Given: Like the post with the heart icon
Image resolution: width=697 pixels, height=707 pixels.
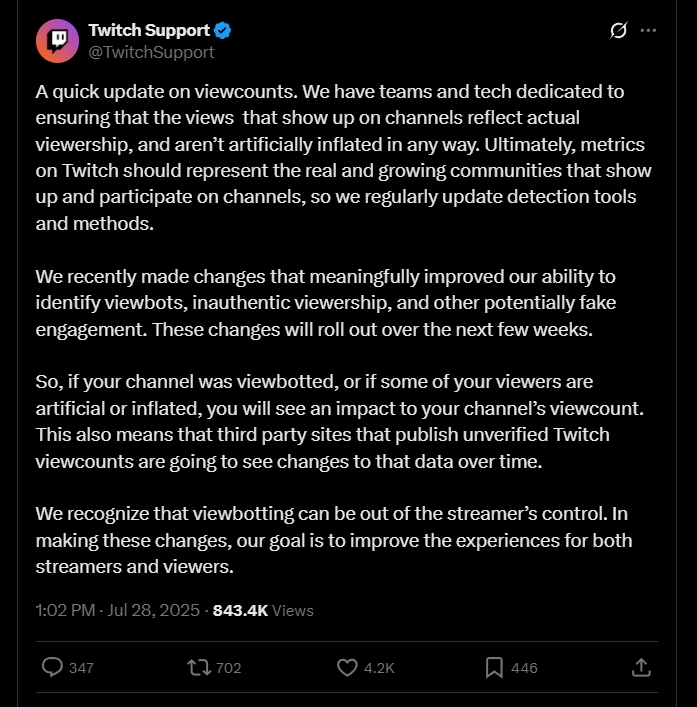Looking at the screenshot, I should [x=347, y=667].
